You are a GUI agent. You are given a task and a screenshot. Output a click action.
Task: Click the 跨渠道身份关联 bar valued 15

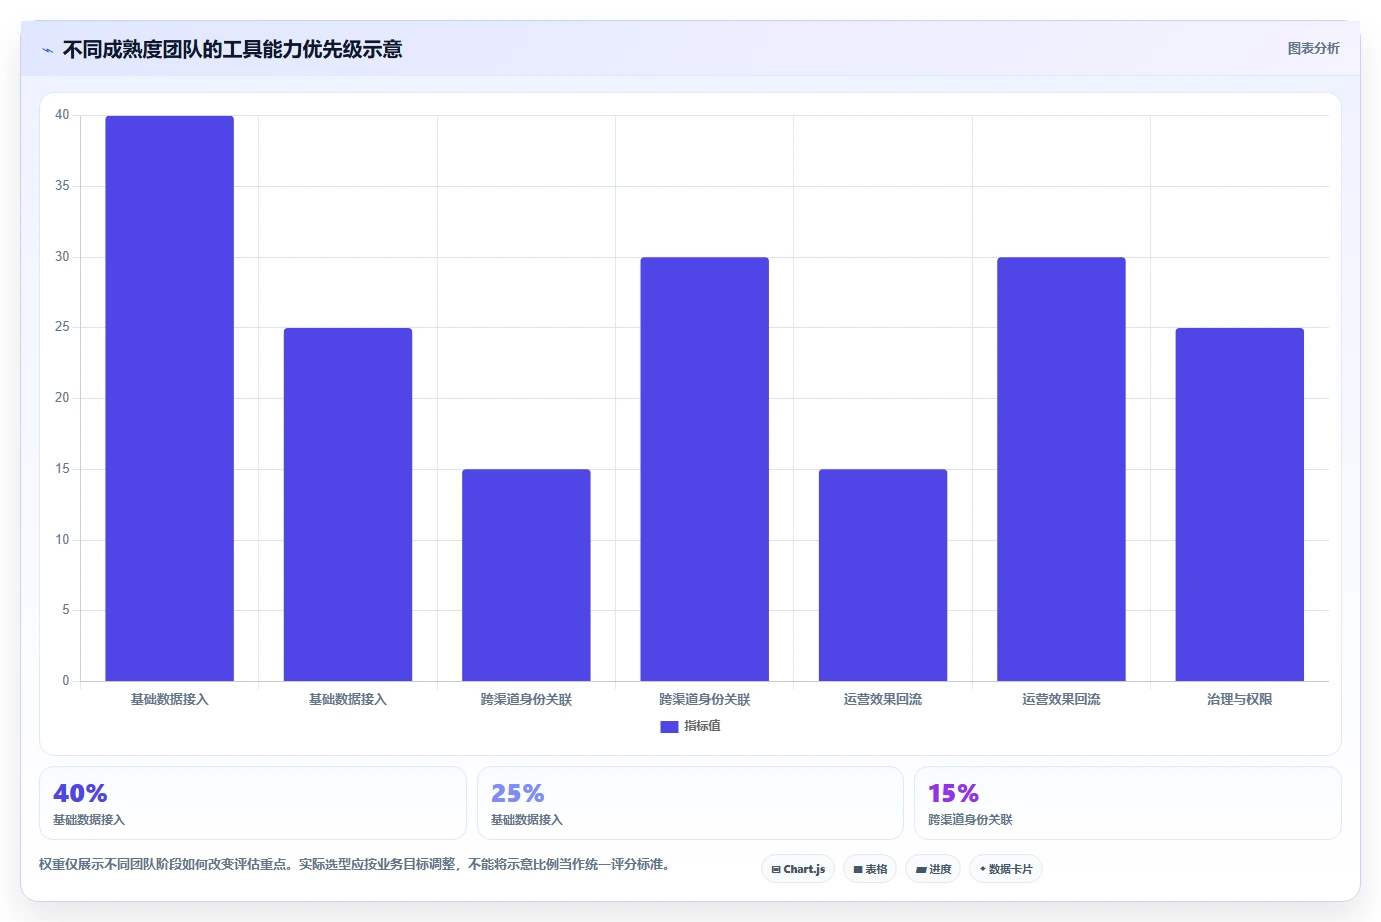click(526, 575)
